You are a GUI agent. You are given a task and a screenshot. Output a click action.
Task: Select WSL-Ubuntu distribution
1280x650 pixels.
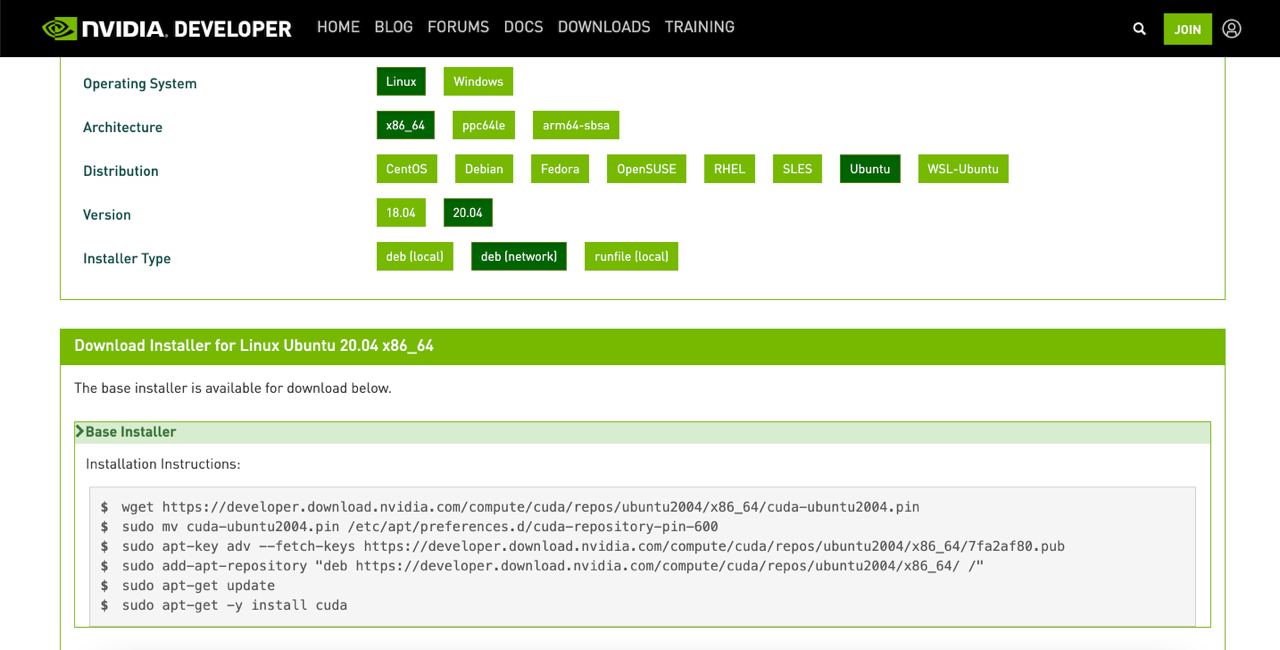pos(963,169)
